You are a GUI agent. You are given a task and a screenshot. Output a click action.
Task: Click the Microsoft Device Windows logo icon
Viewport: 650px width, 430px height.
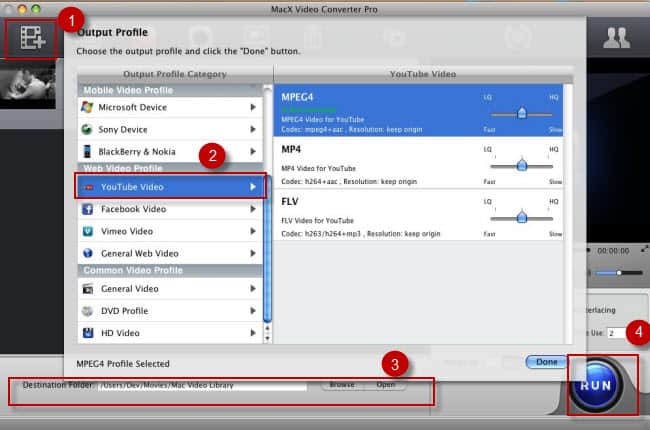point(87,107)
